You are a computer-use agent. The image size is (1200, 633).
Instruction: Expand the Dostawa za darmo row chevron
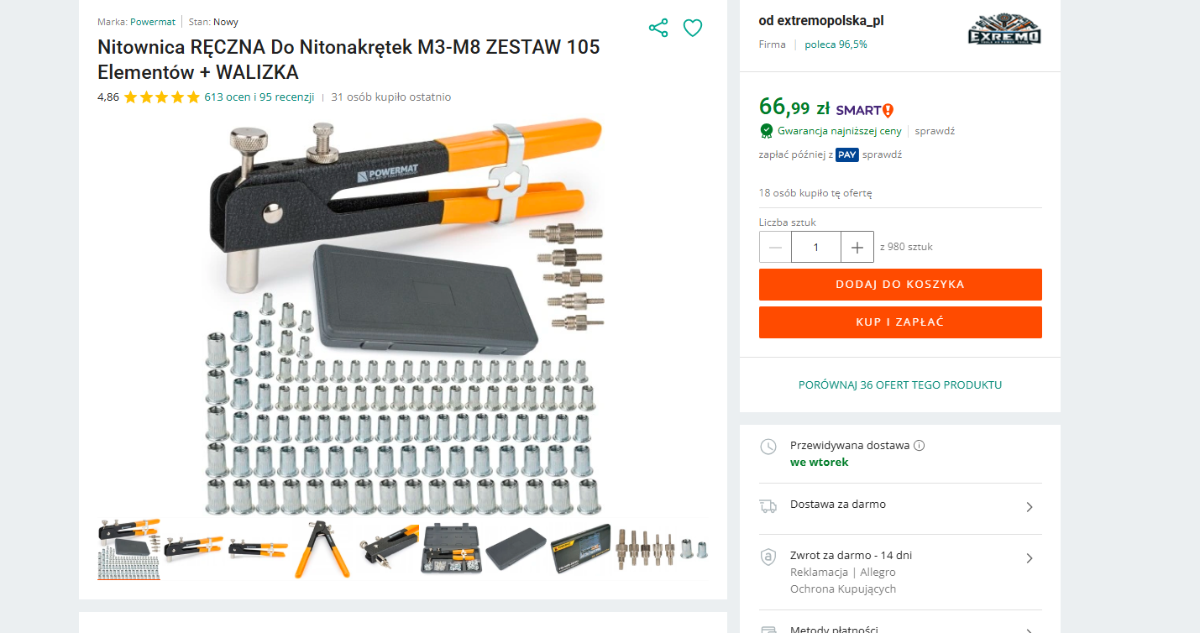pyautogui.click(x=1030, y=507)
